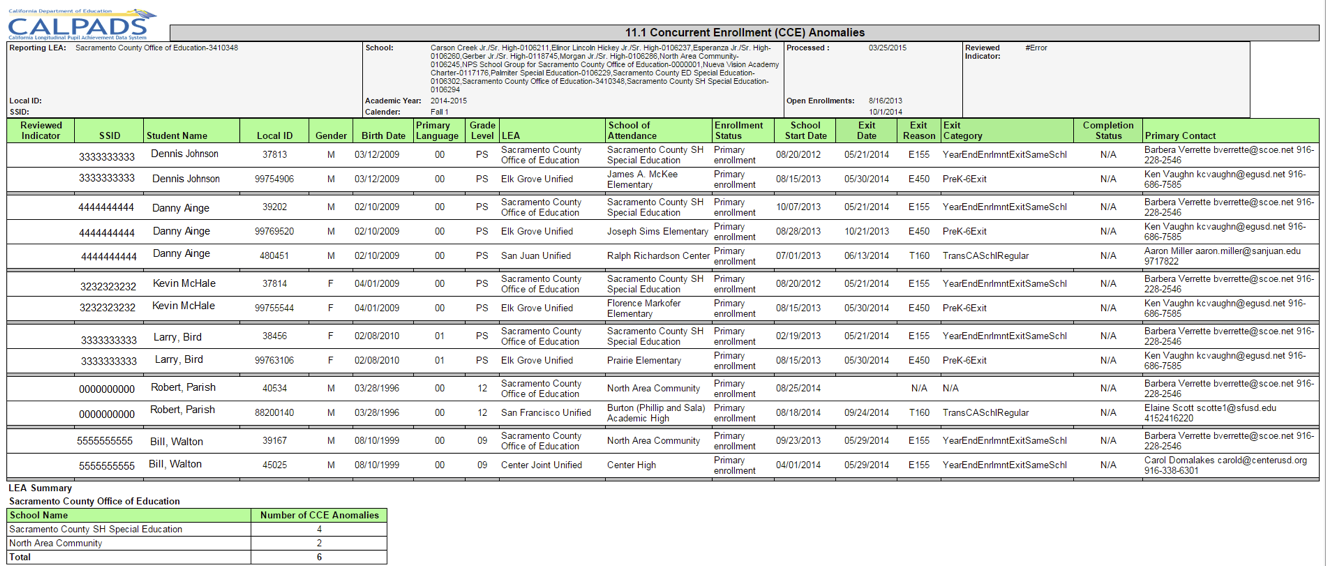Image resolution: width=1326 pixels, height=566 pixels.
Task: Click the School Start Date column header
Action: 805,131
